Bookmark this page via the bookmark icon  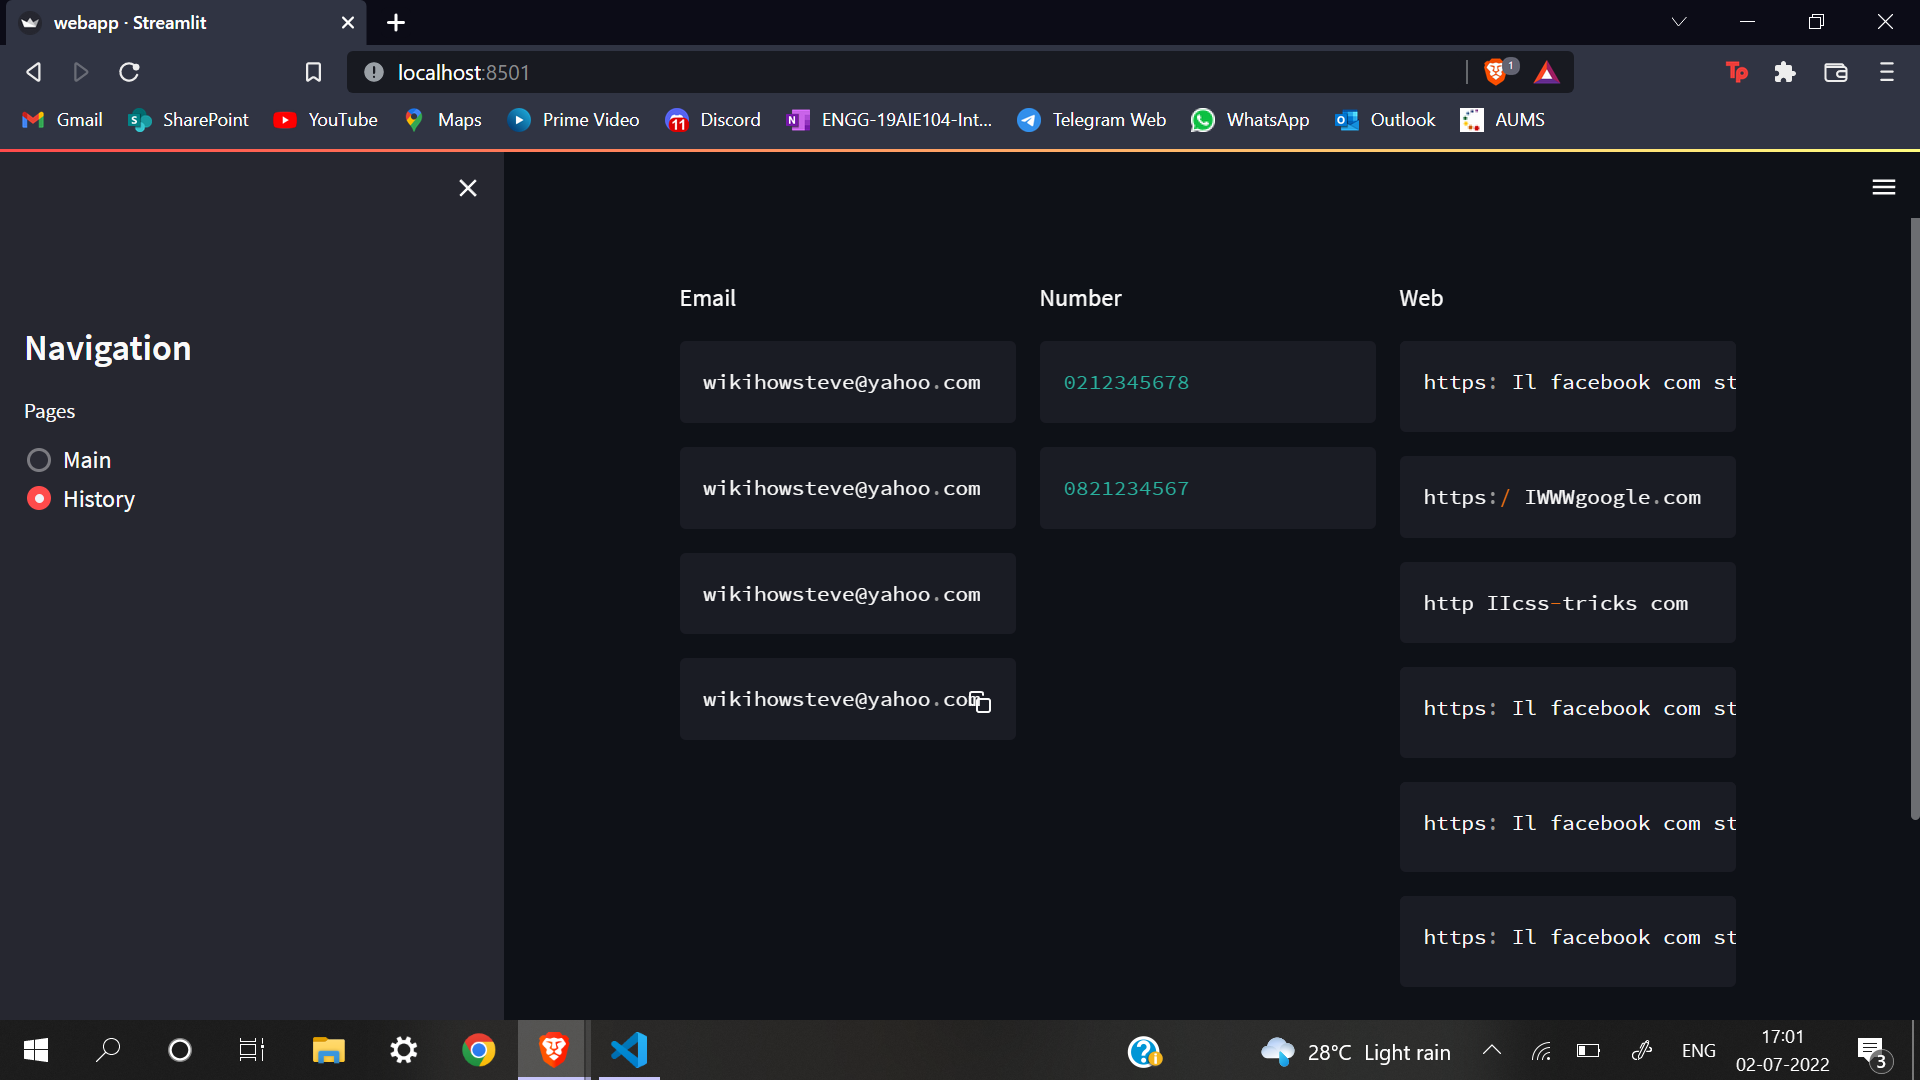coord(313,72)
